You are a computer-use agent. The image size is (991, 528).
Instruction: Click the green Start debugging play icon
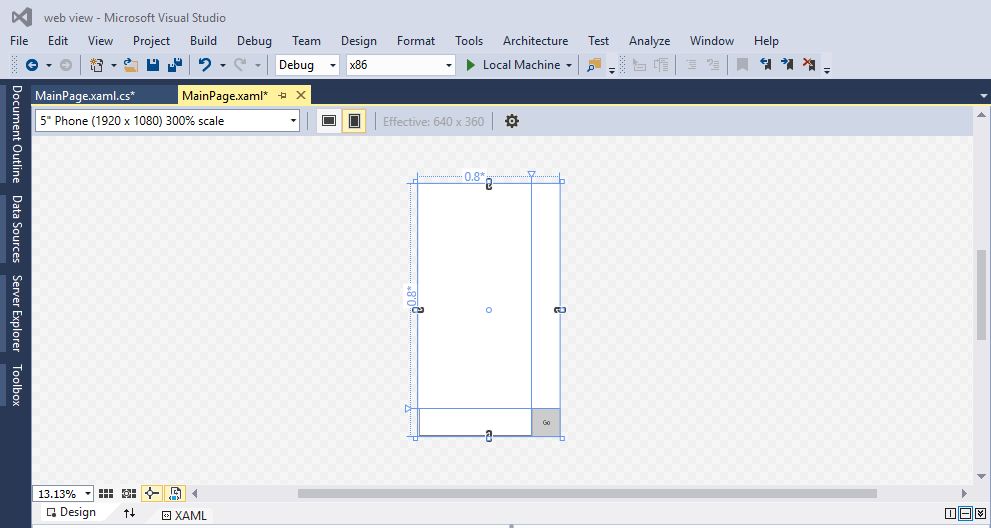click(470, 65)
